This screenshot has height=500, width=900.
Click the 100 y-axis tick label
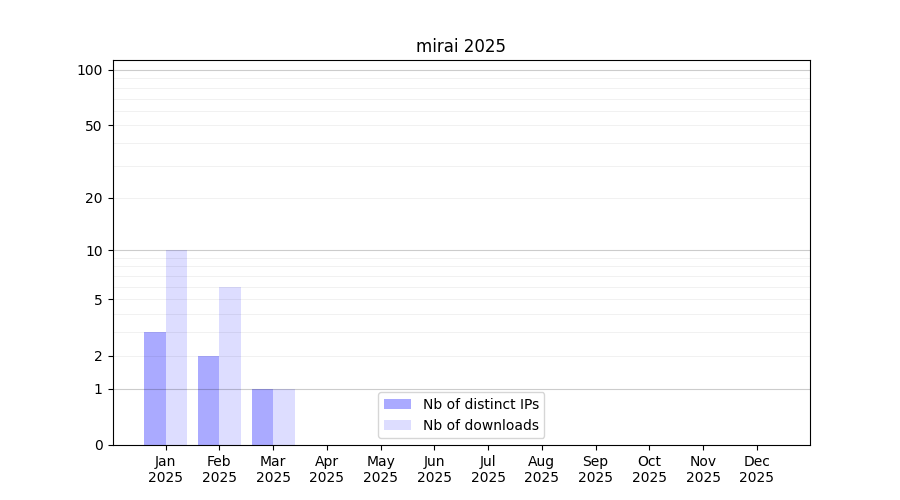tap(90, 70)
